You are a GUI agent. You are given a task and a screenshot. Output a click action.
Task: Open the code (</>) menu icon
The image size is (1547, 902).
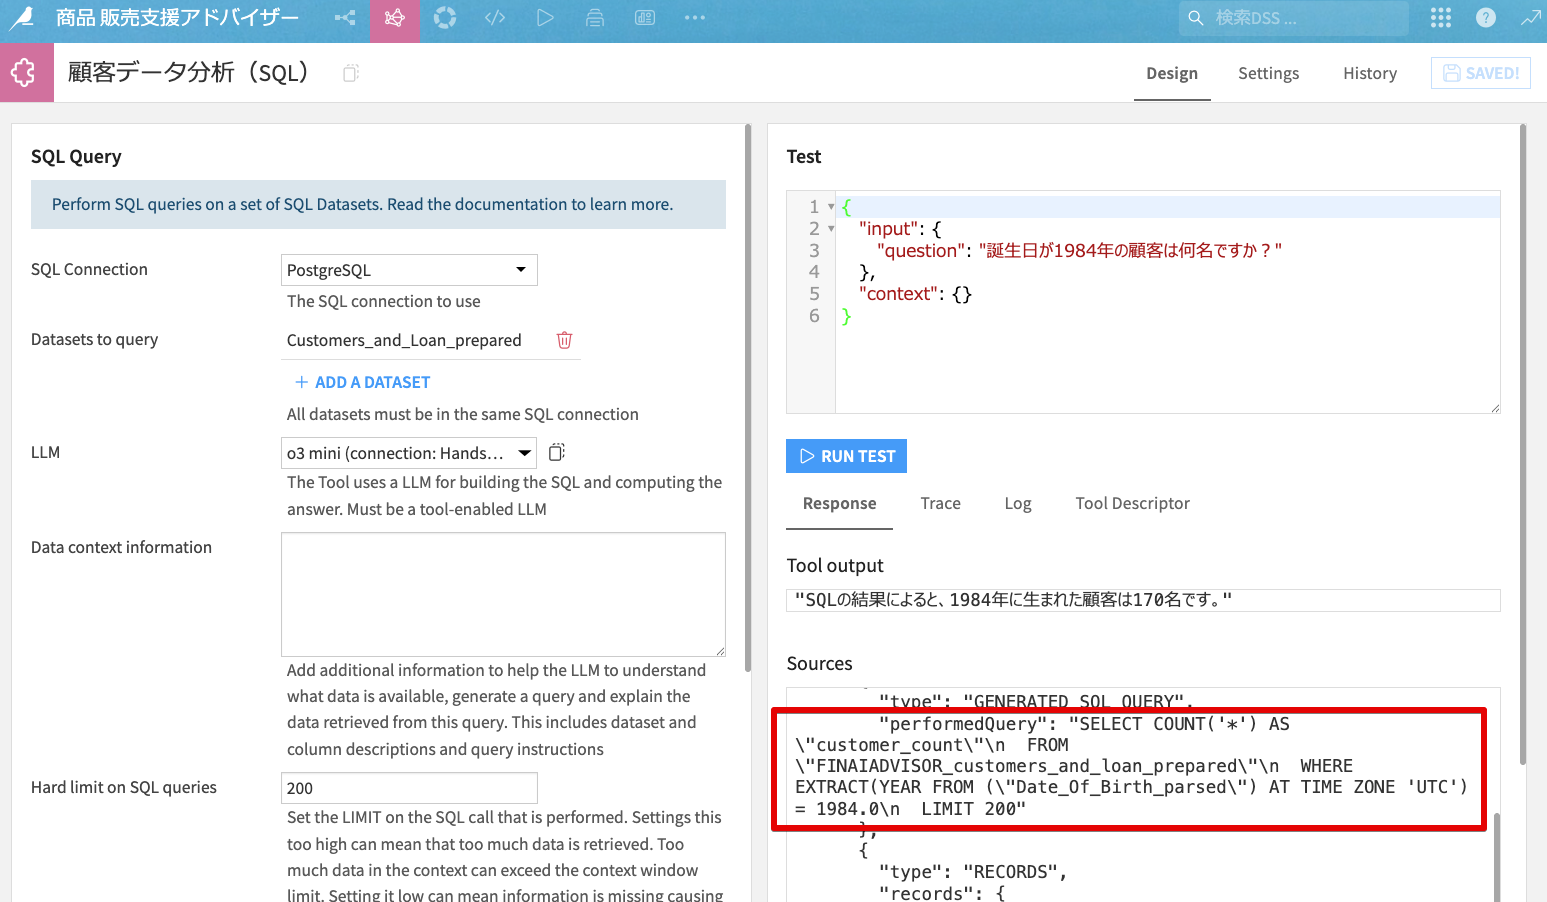click(x=495, y=18)
